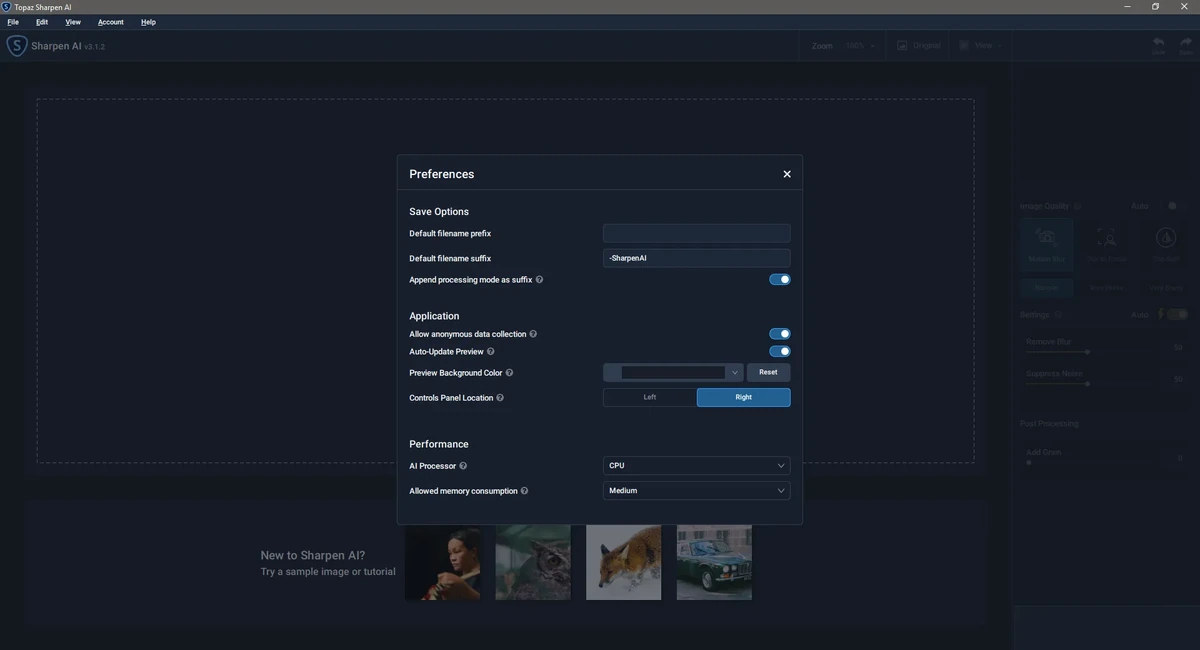Set Controls Panel Location to Right

[x=743, y=397]
